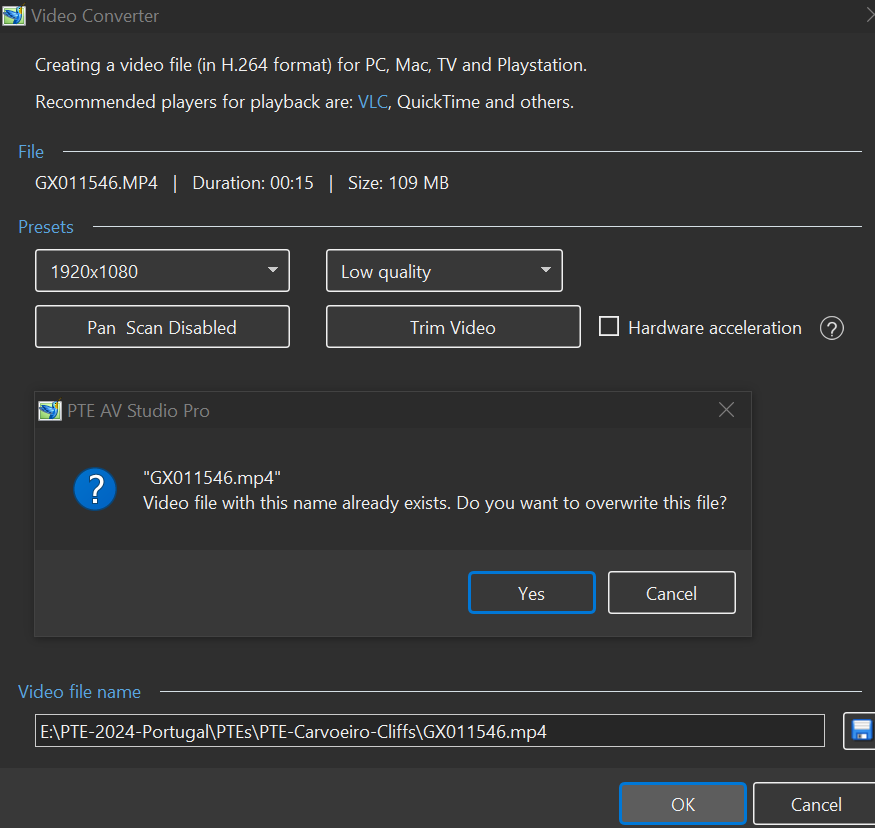Open the Low quality preset dropdown
This screenshot has height=828, width=875.
[444, 271]
